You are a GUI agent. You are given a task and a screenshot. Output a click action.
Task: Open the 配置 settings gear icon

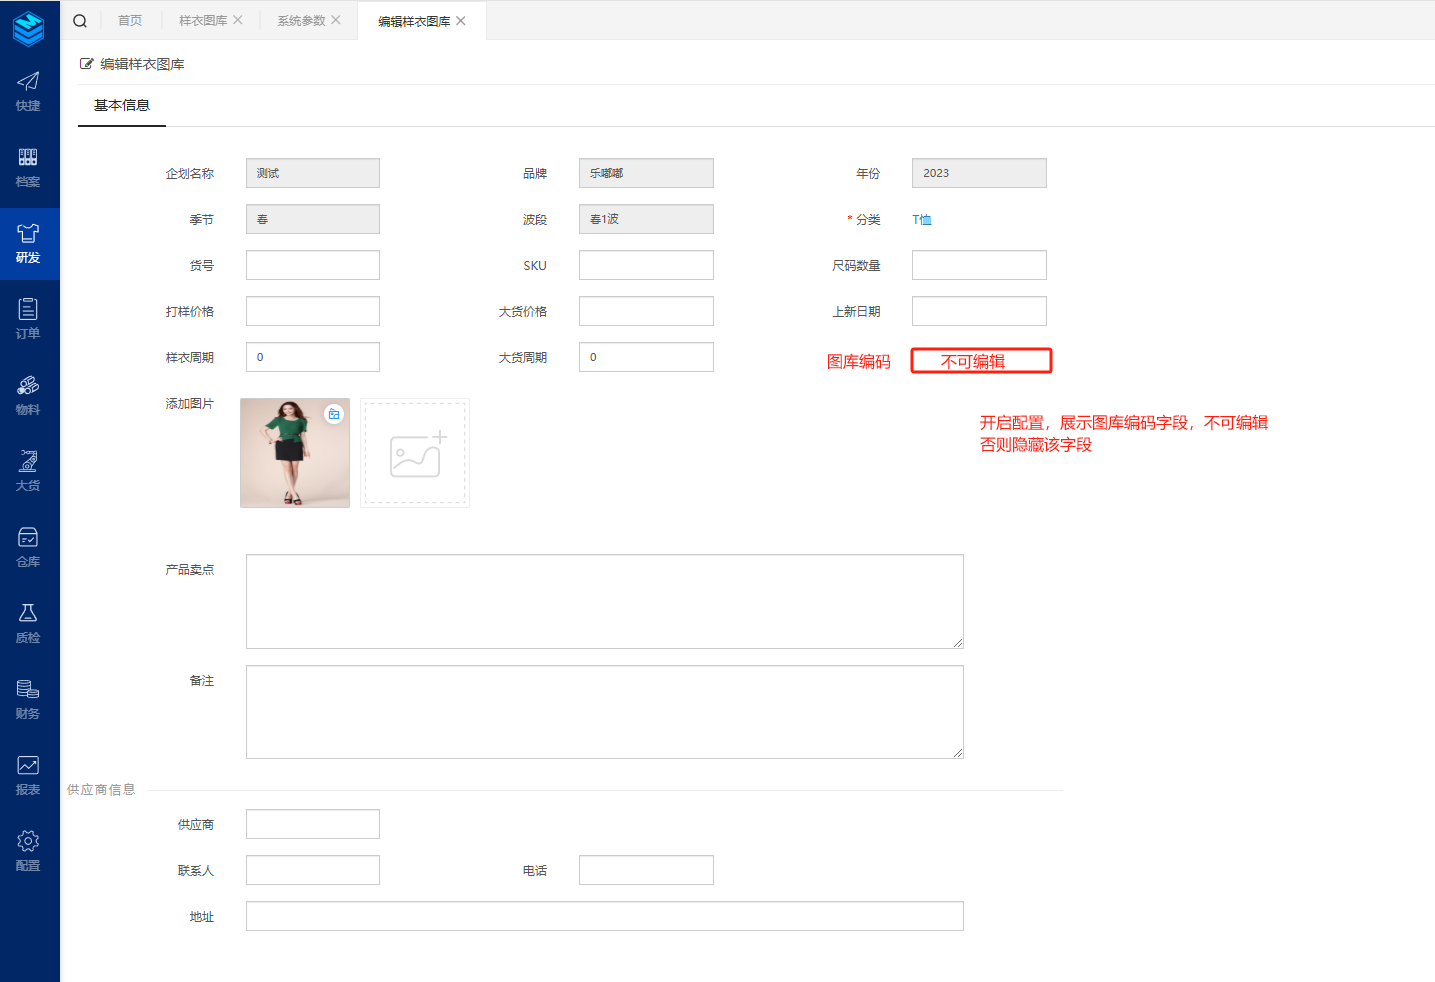(28, 850)
